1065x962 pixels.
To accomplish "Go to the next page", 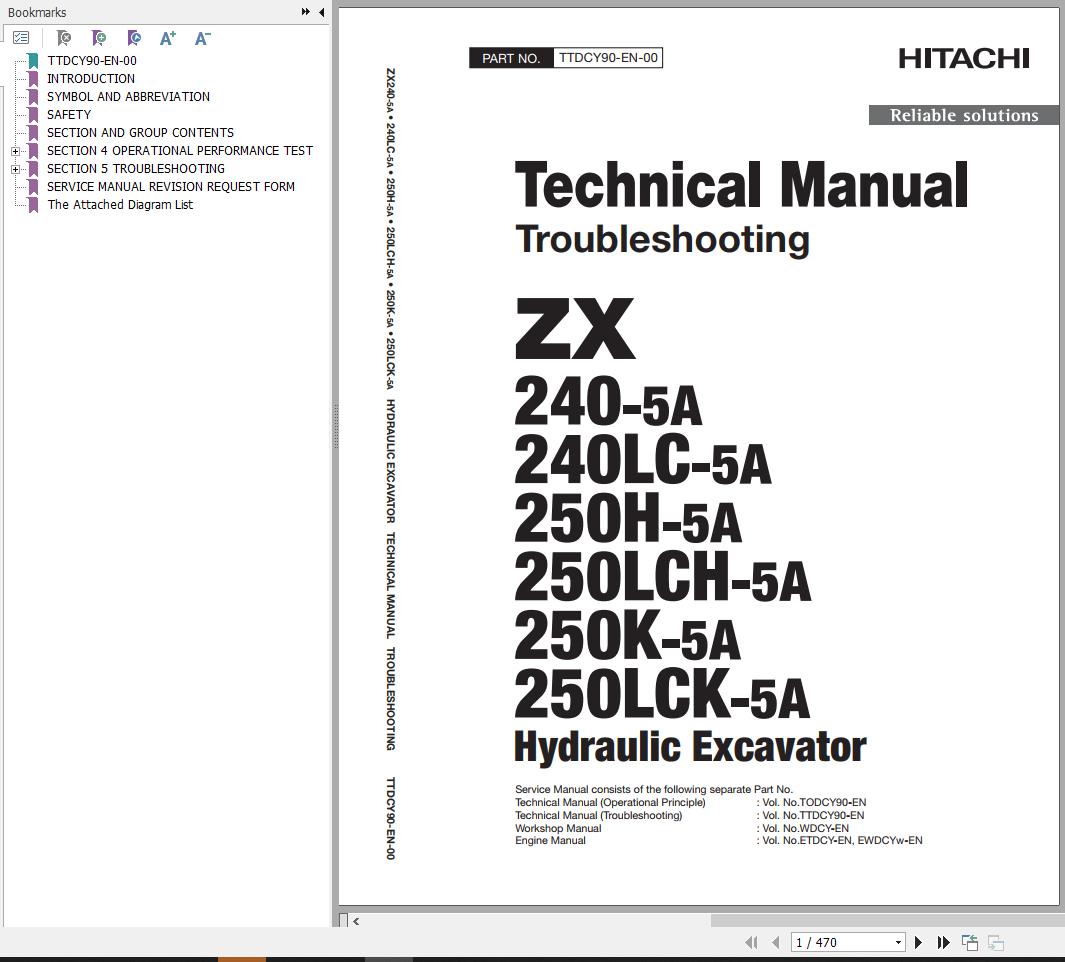I will coord(918,942).
